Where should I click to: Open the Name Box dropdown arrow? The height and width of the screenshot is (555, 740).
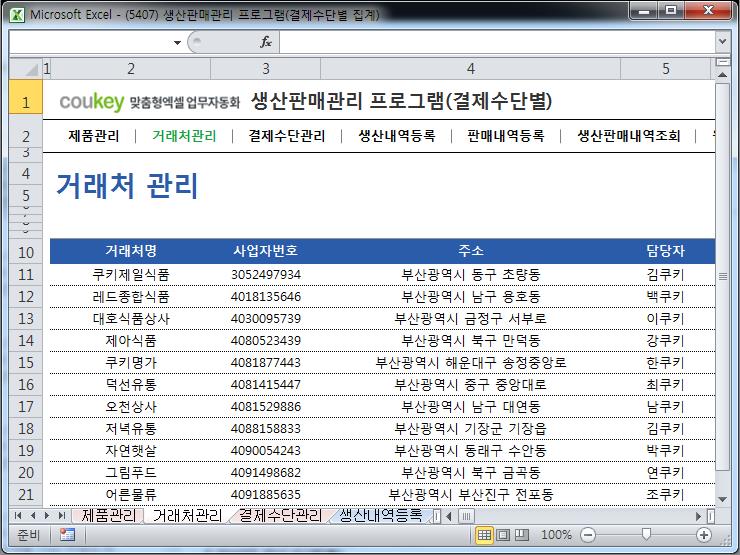click(177, 42)
